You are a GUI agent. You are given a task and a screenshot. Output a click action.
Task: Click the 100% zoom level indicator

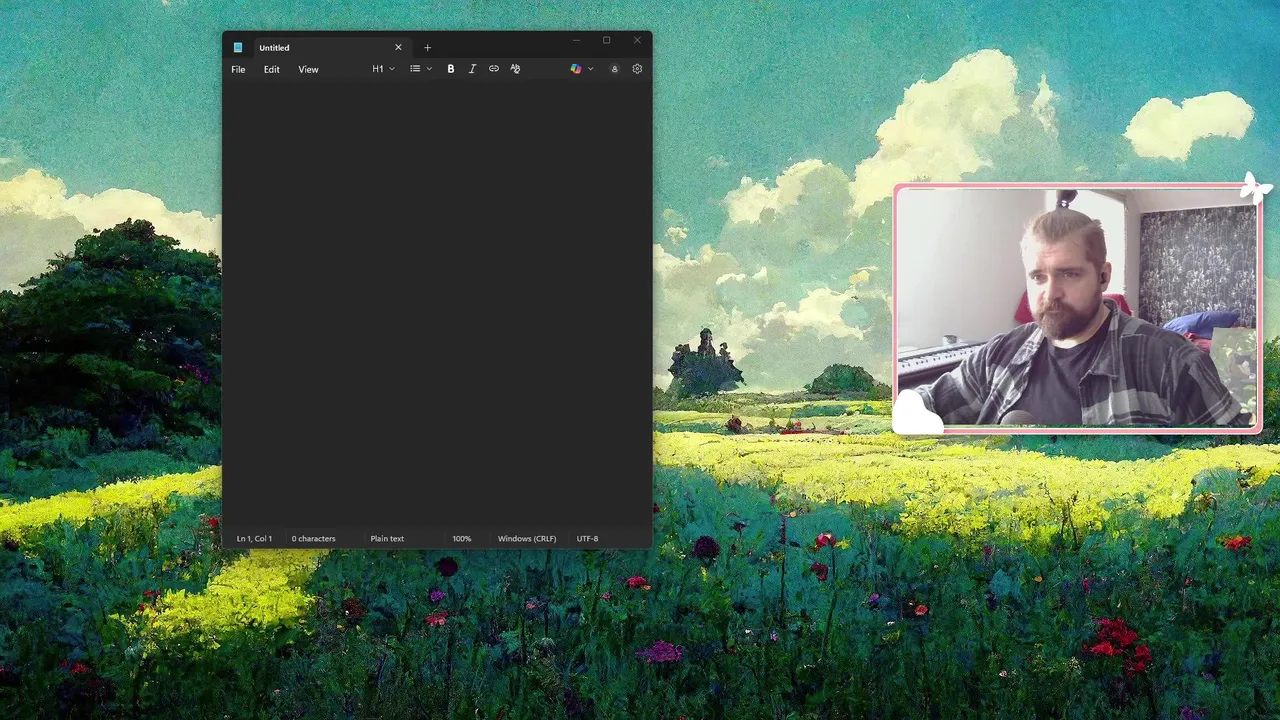(461, 539)
